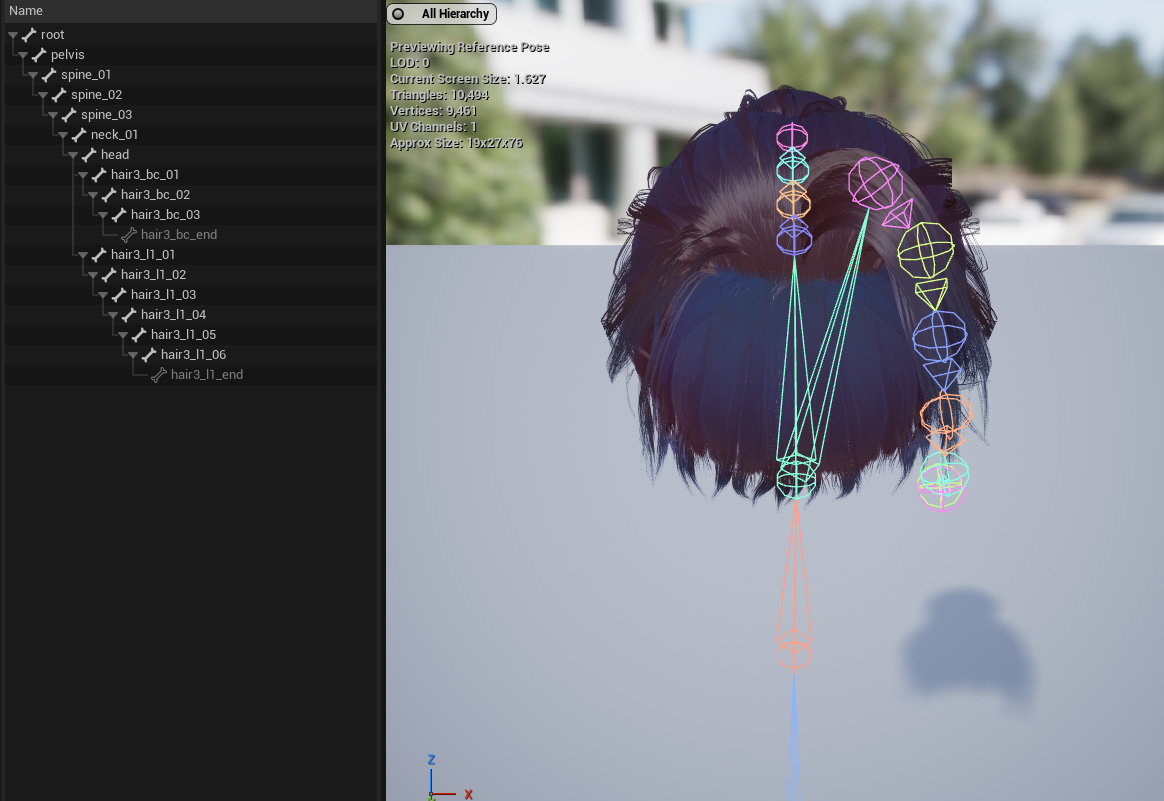The height and width of the screenshot is (801, 1164).
Task: Select the hair3_l1_04 bone name
Action: point(174,316)
